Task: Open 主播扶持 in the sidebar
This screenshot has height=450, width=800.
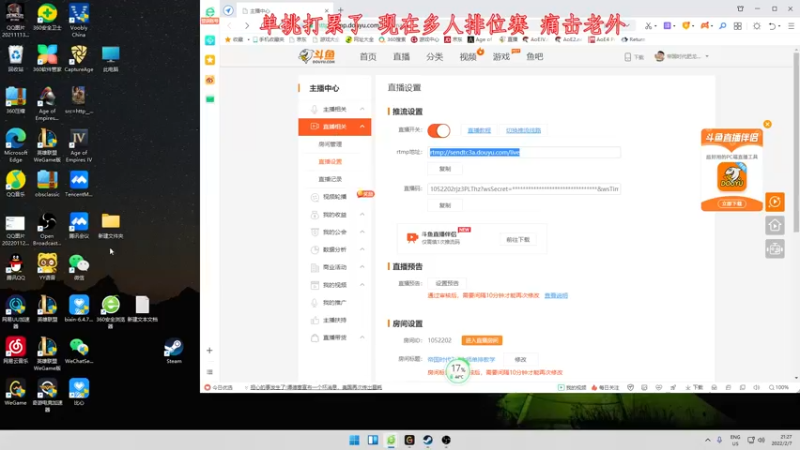Action: pyautogui.click(x=335, y=320)
